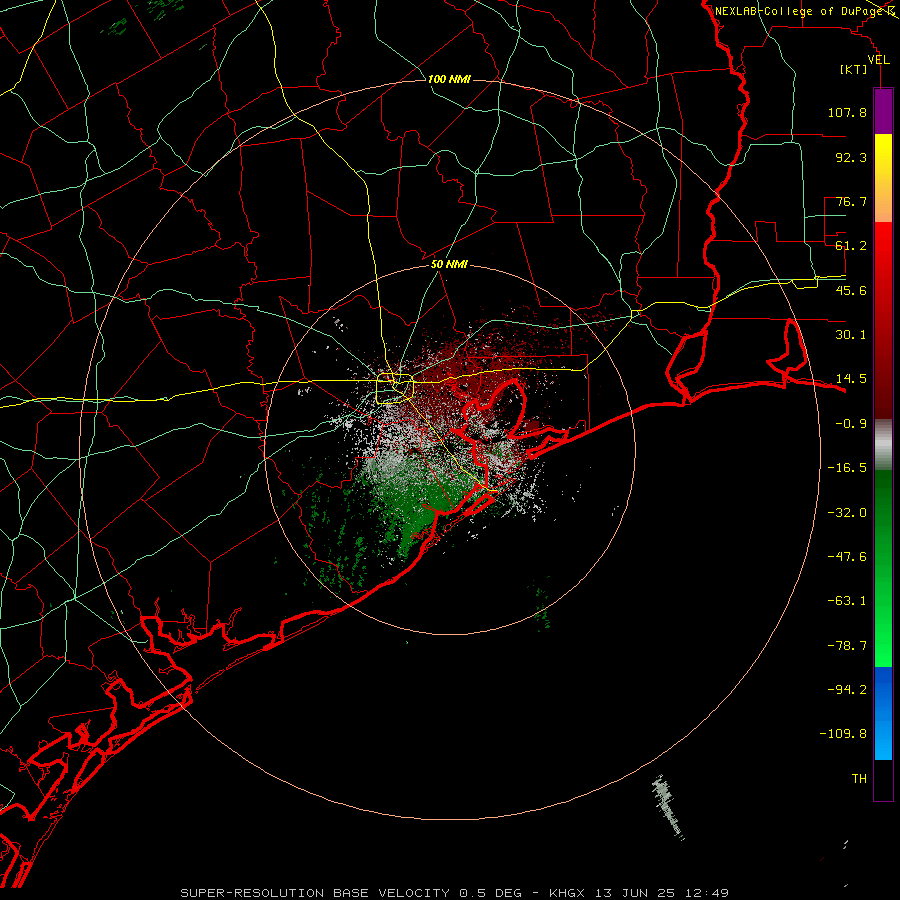Click the Super-Resolution Base Velocity caption
This screenshot has width=900, height=900.
455,893
